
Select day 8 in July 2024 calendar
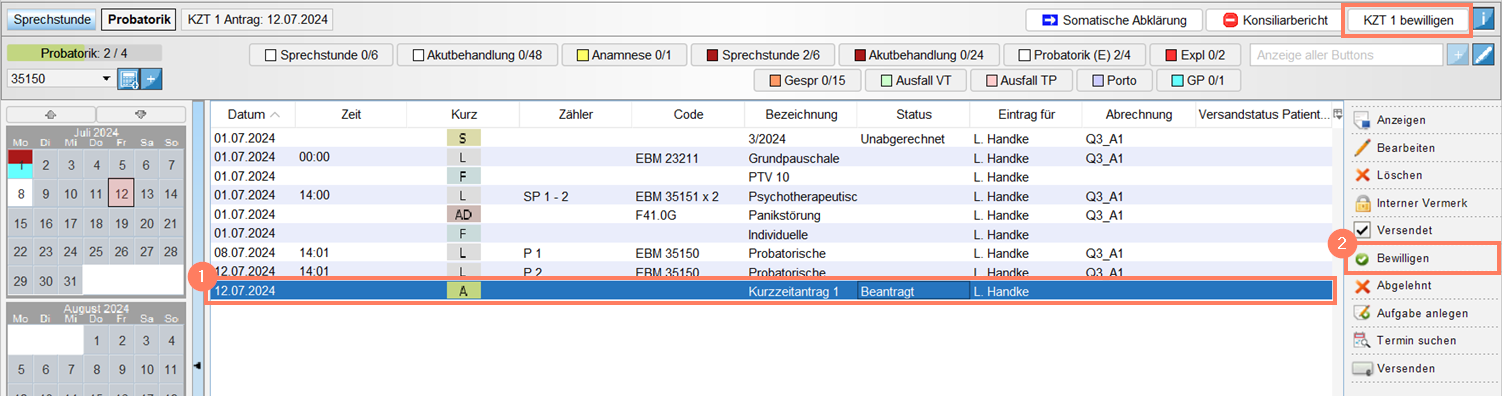(20, 194)
